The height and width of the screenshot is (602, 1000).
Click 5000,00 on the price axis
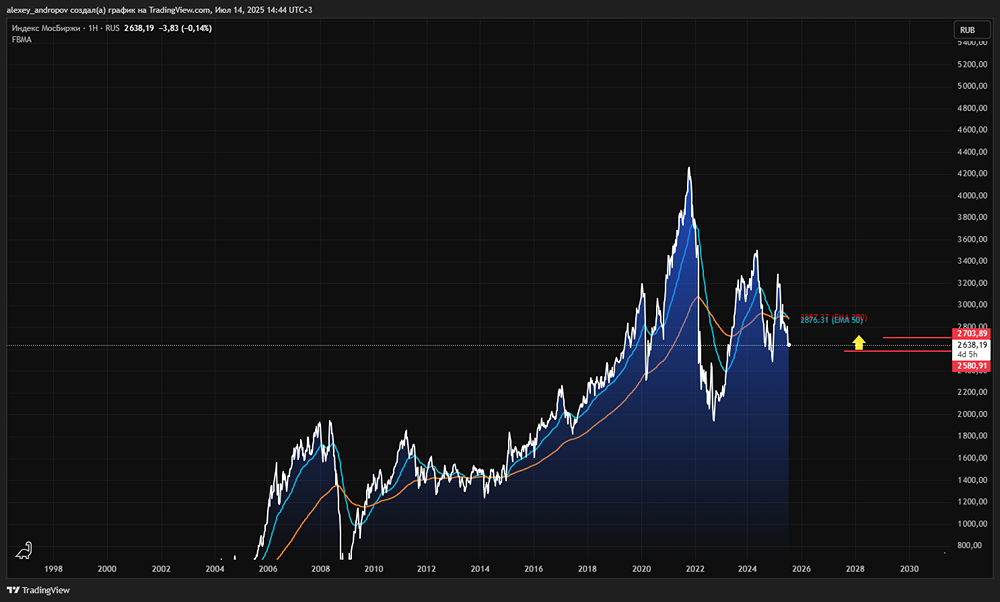click(972, 86)
